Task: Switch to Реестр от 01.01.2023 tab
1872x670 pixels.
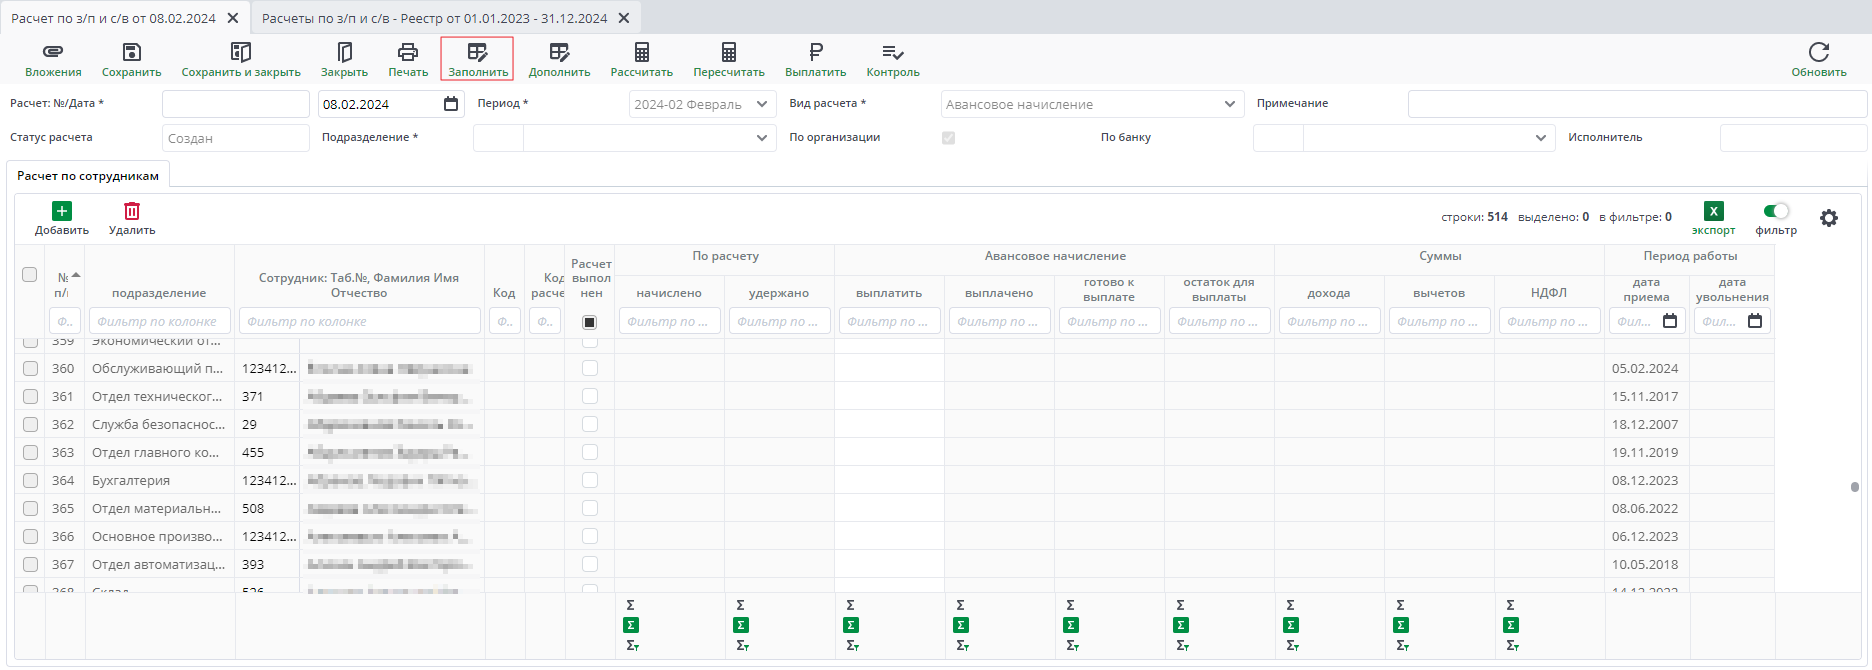Action: 434,18
